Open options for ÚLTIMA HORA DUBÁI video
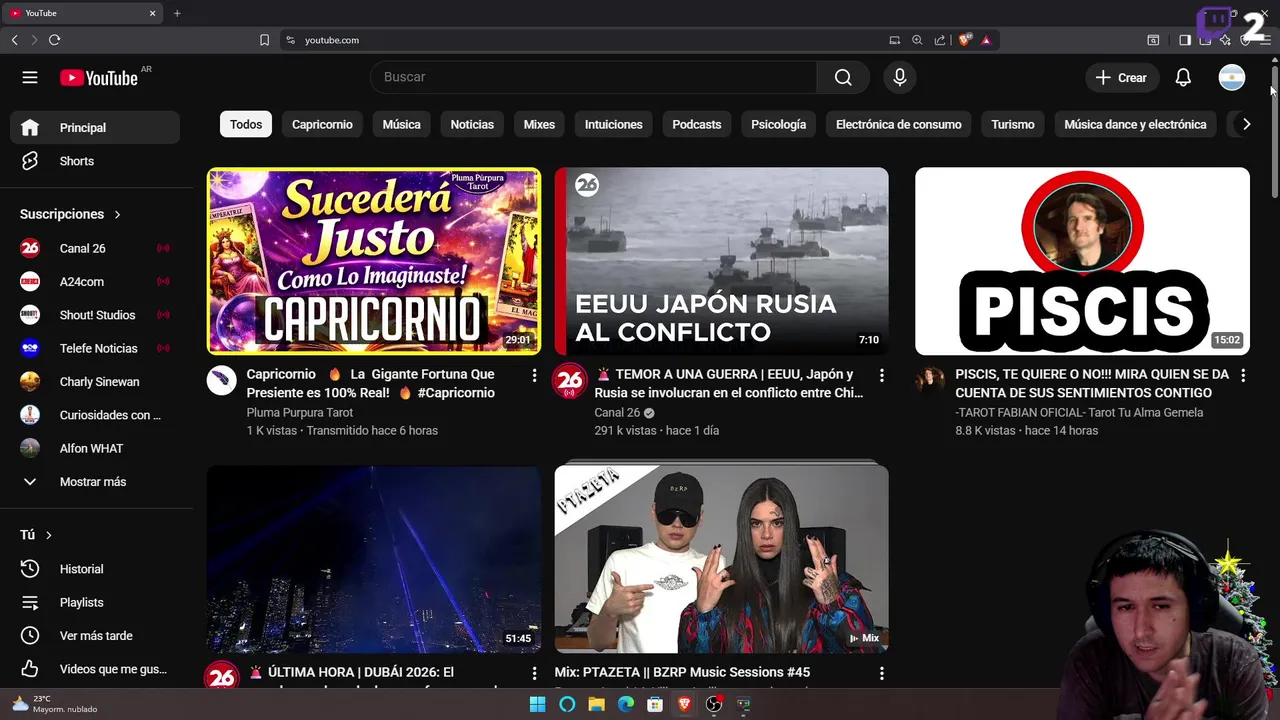Viewport: 1280px width, 720px height. click(534, 673)
